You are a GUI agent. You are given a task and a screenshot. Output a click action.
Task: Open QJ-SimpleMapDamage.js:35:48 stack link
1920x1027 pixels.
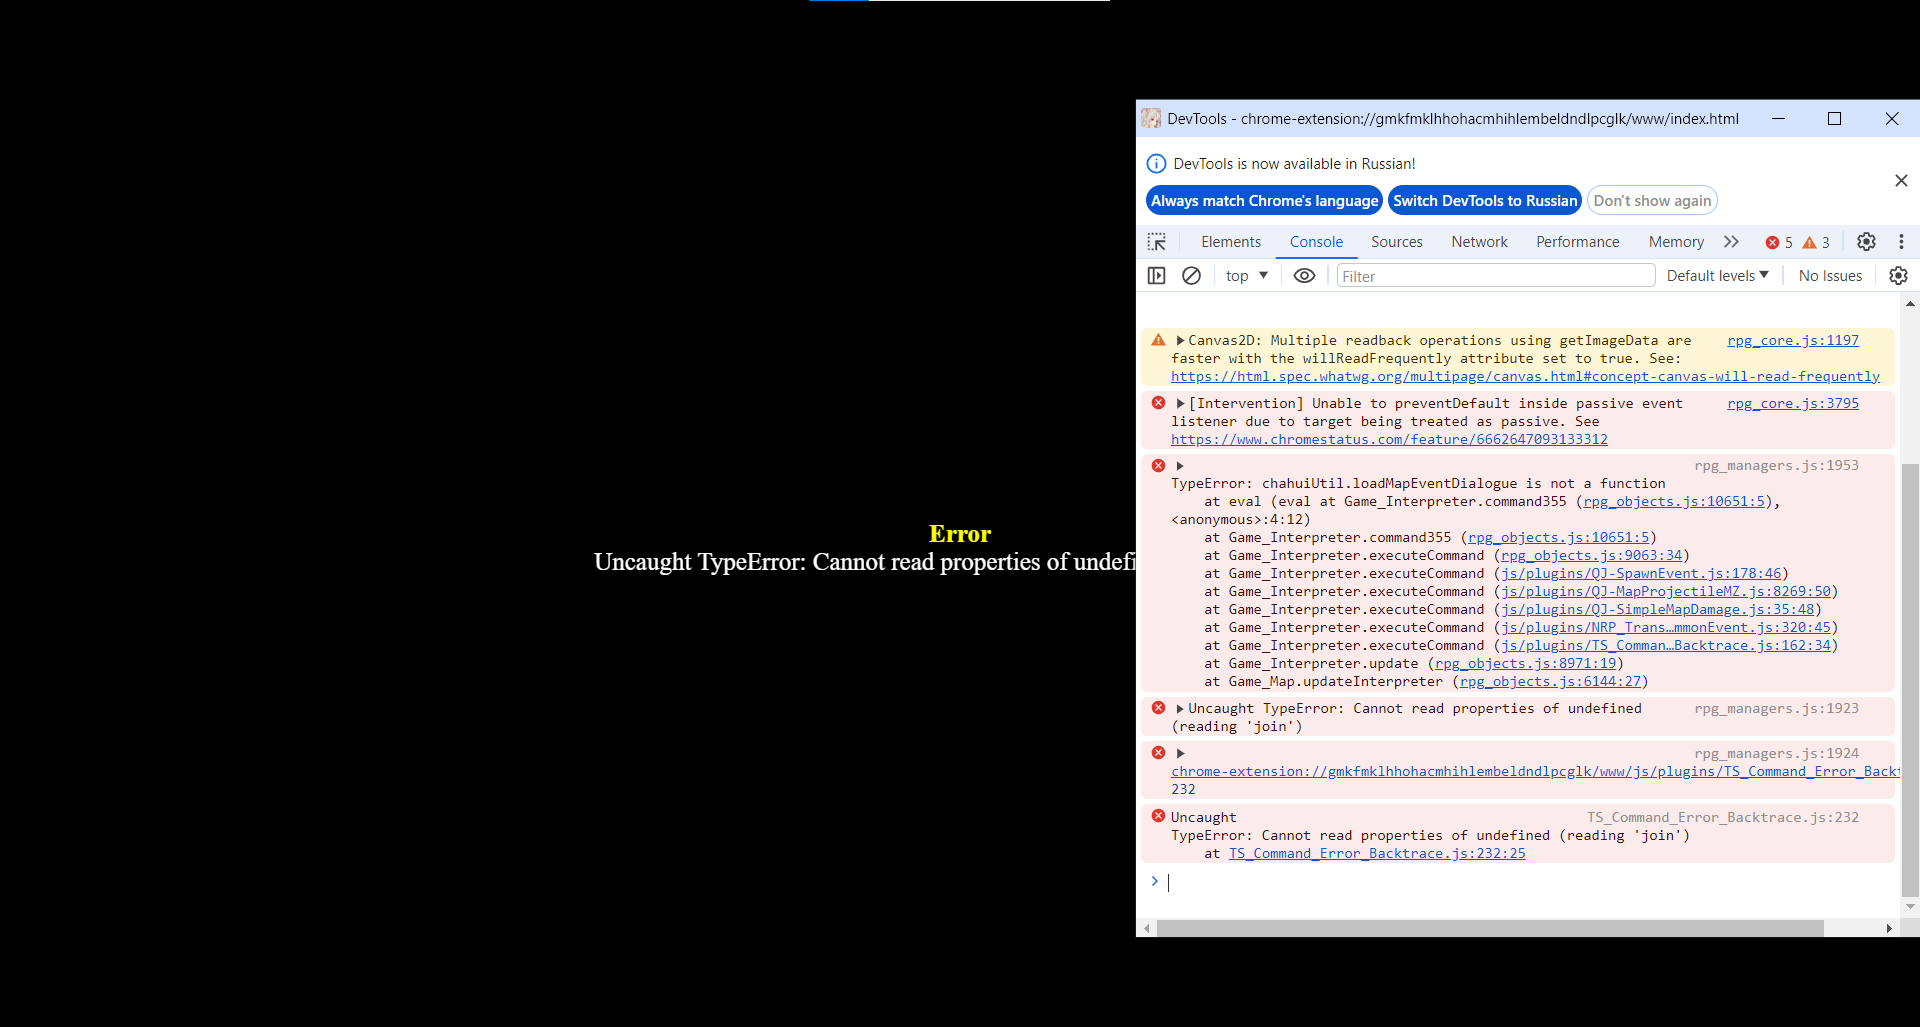[1657, 610]
